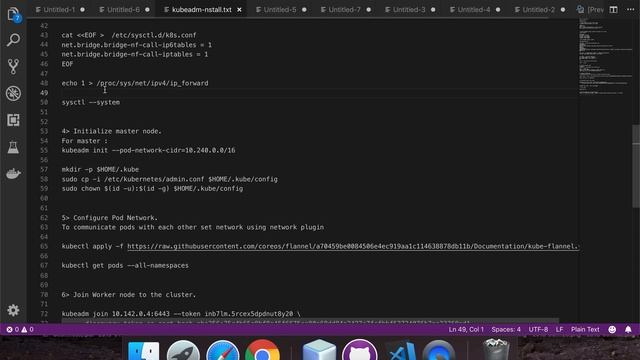
Task: Click the '6> Join Worker node to the cluster.' line
Action: coord(129,294)
